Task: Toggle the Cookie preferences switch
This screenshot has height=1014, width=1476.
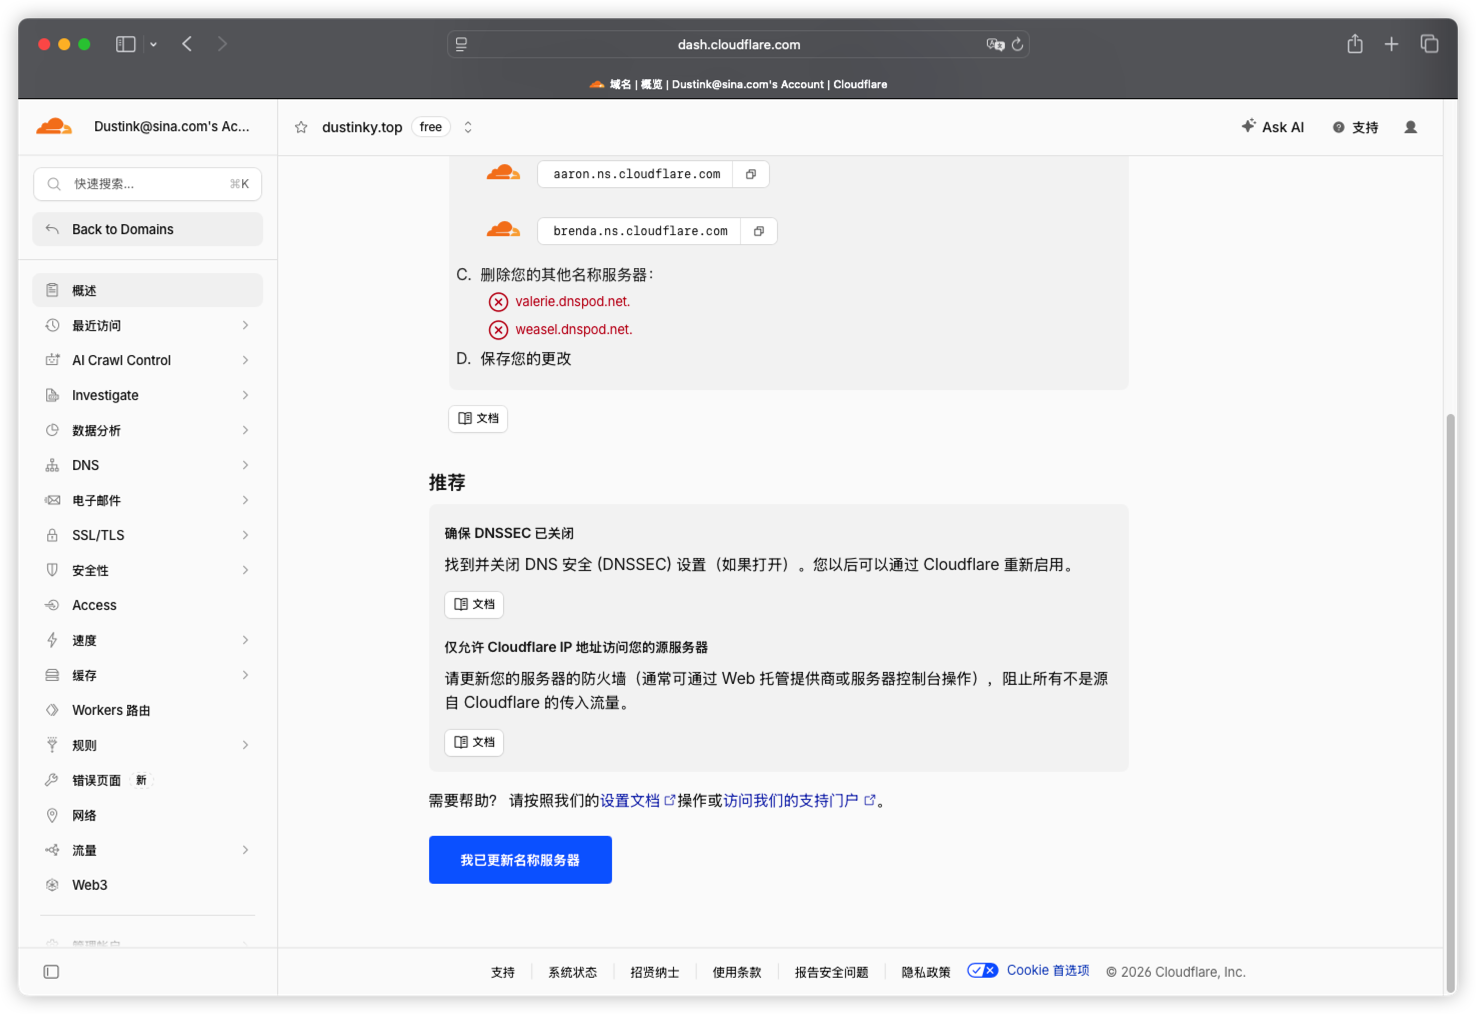Action: click(982, 970)
